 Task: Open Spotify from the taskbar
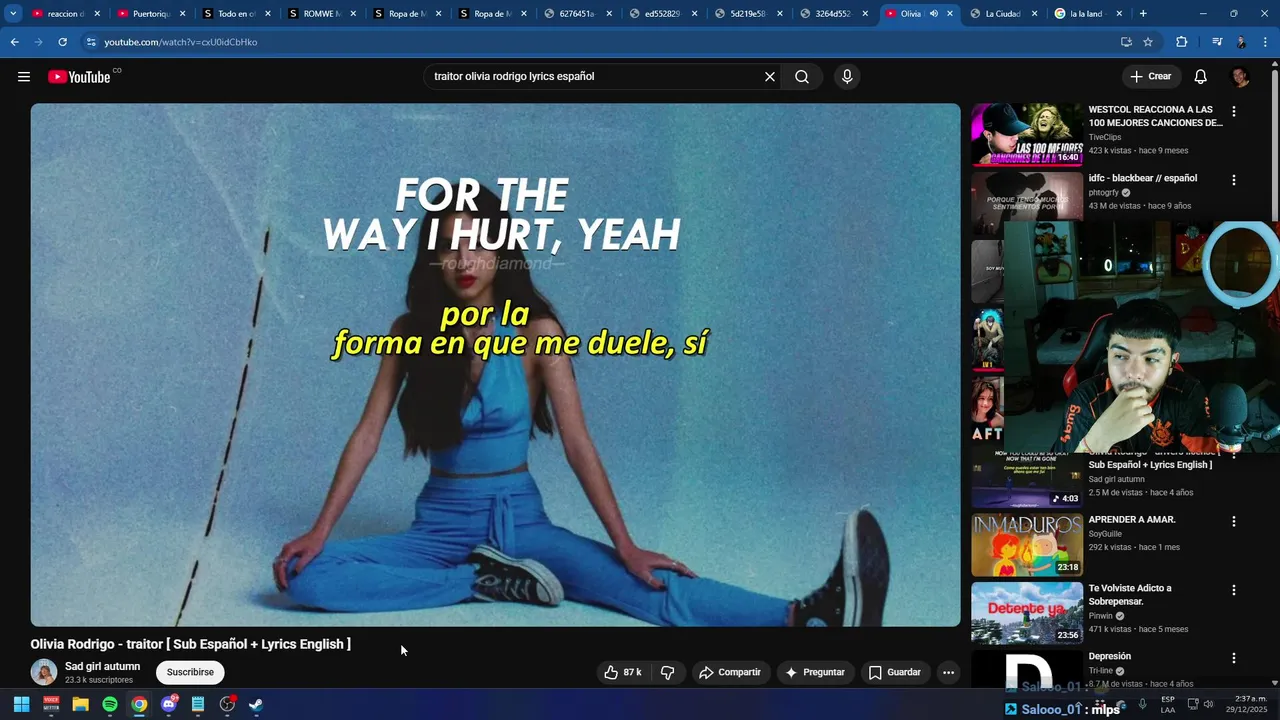(x=110, y=704)
